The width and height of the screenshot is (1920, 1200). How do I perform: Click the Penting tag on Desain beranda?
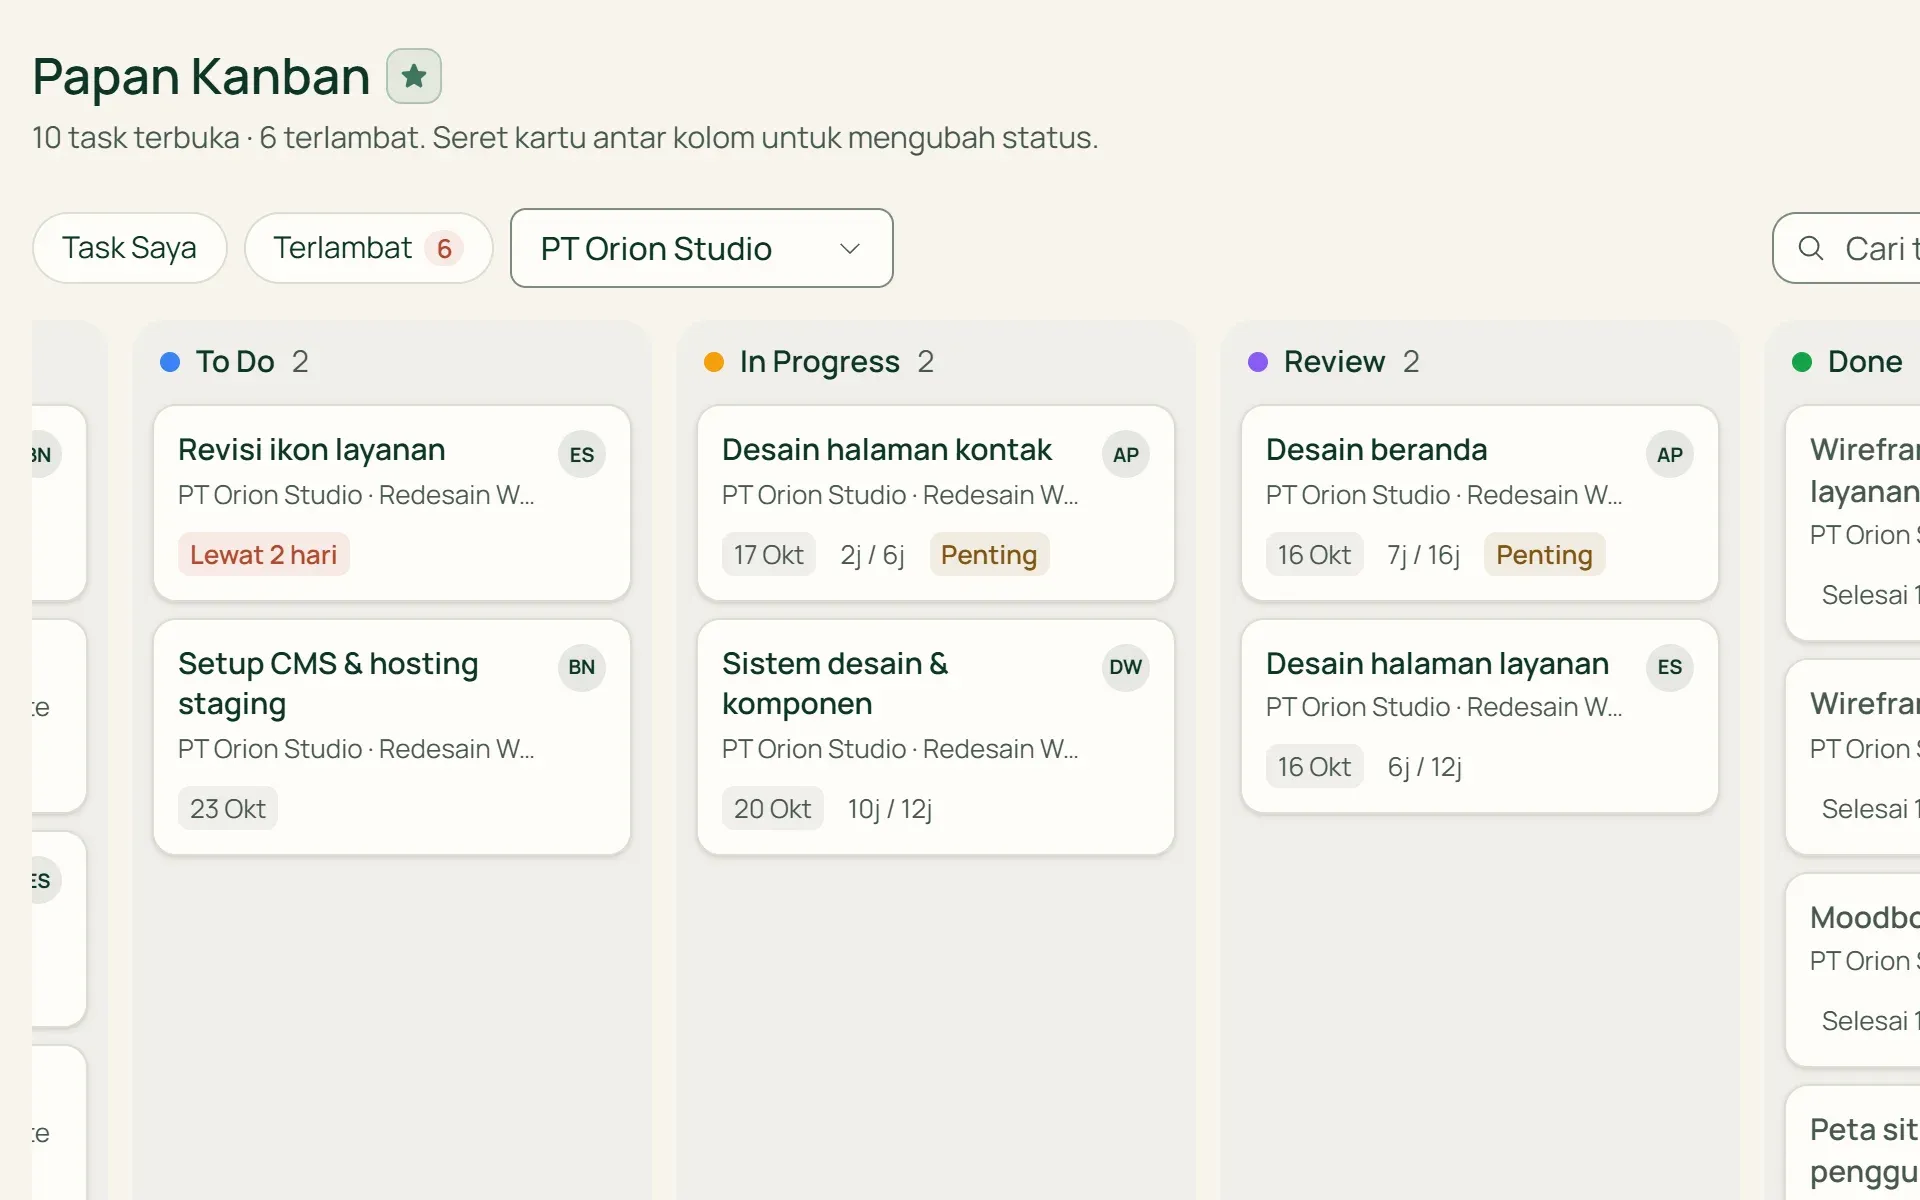coord(1544,555)
